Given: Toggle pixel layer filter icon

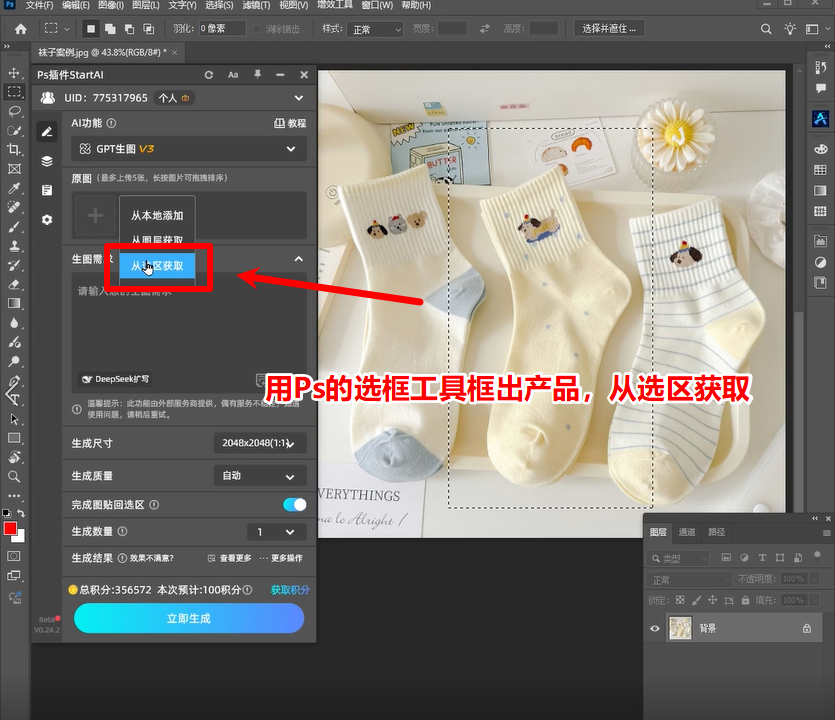Looking at the screenshot, I should 726,558.
